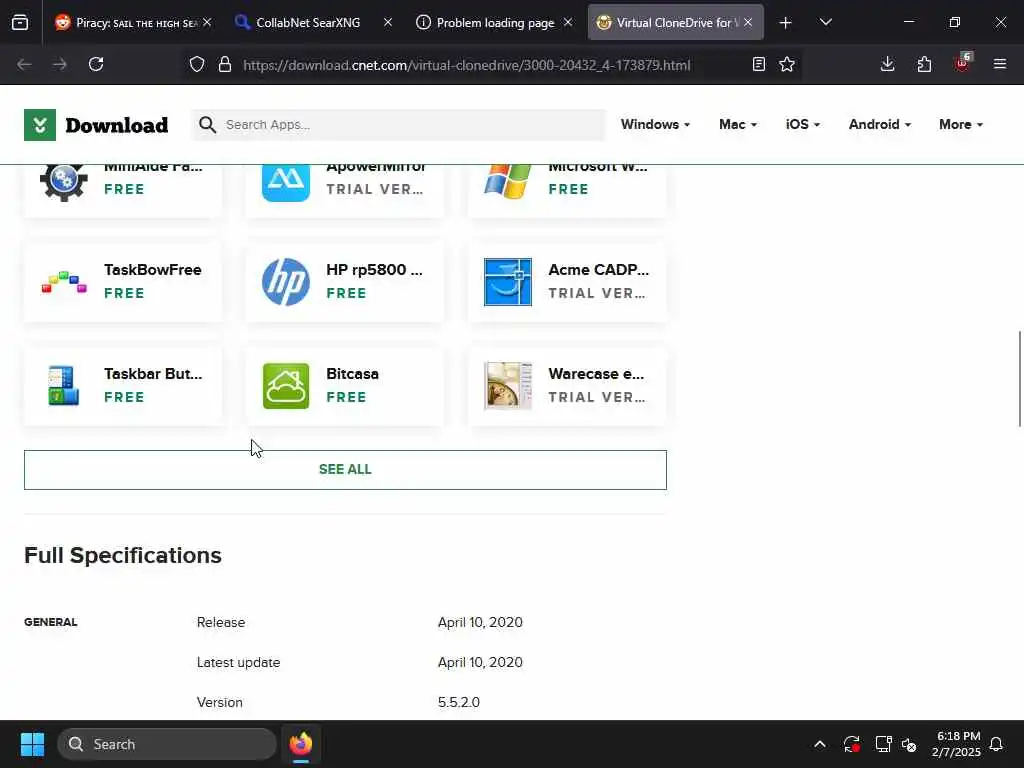
Task: Click the SEE ALL button
Action: 345,470
